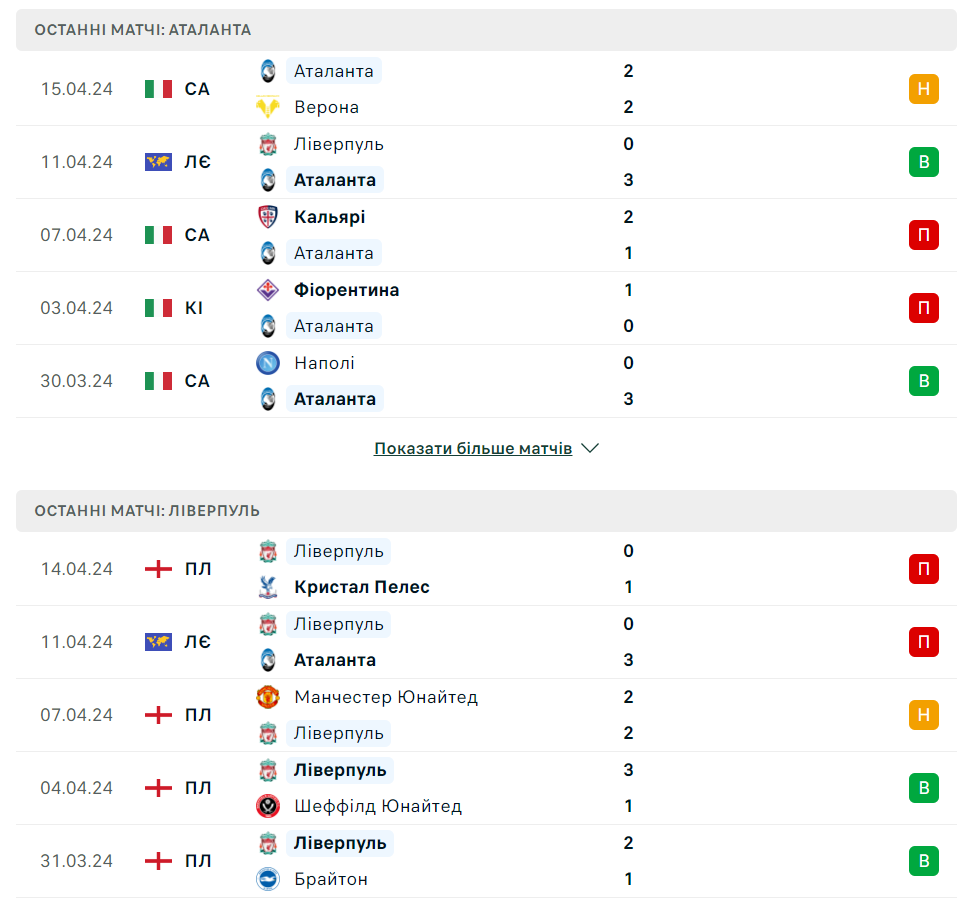Image resolution: width=967 pixels, height=910 pixels.
Task: Click the Italy flag on 03.04.24 cup match
Action: point(159,308)
